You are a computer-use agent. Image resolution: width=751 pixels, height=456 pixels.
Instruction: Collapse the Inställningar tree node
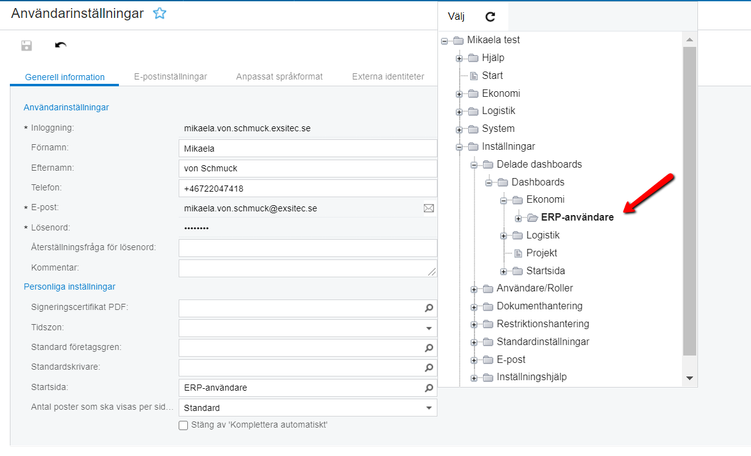point(460,146)
